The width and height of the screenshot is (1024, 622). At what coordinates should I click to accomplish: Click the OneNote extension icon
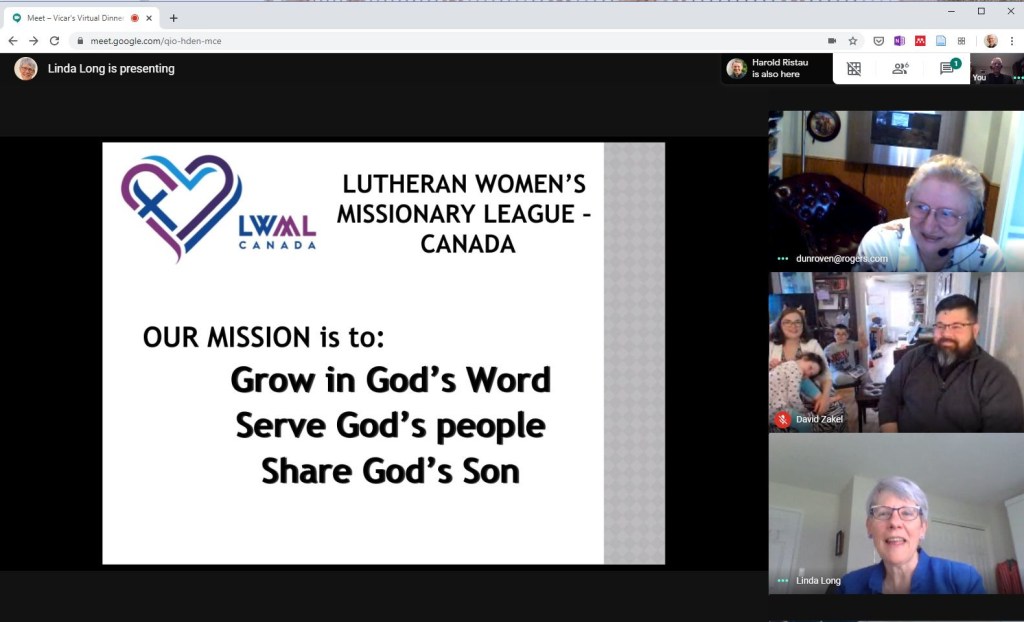[899, 41]
